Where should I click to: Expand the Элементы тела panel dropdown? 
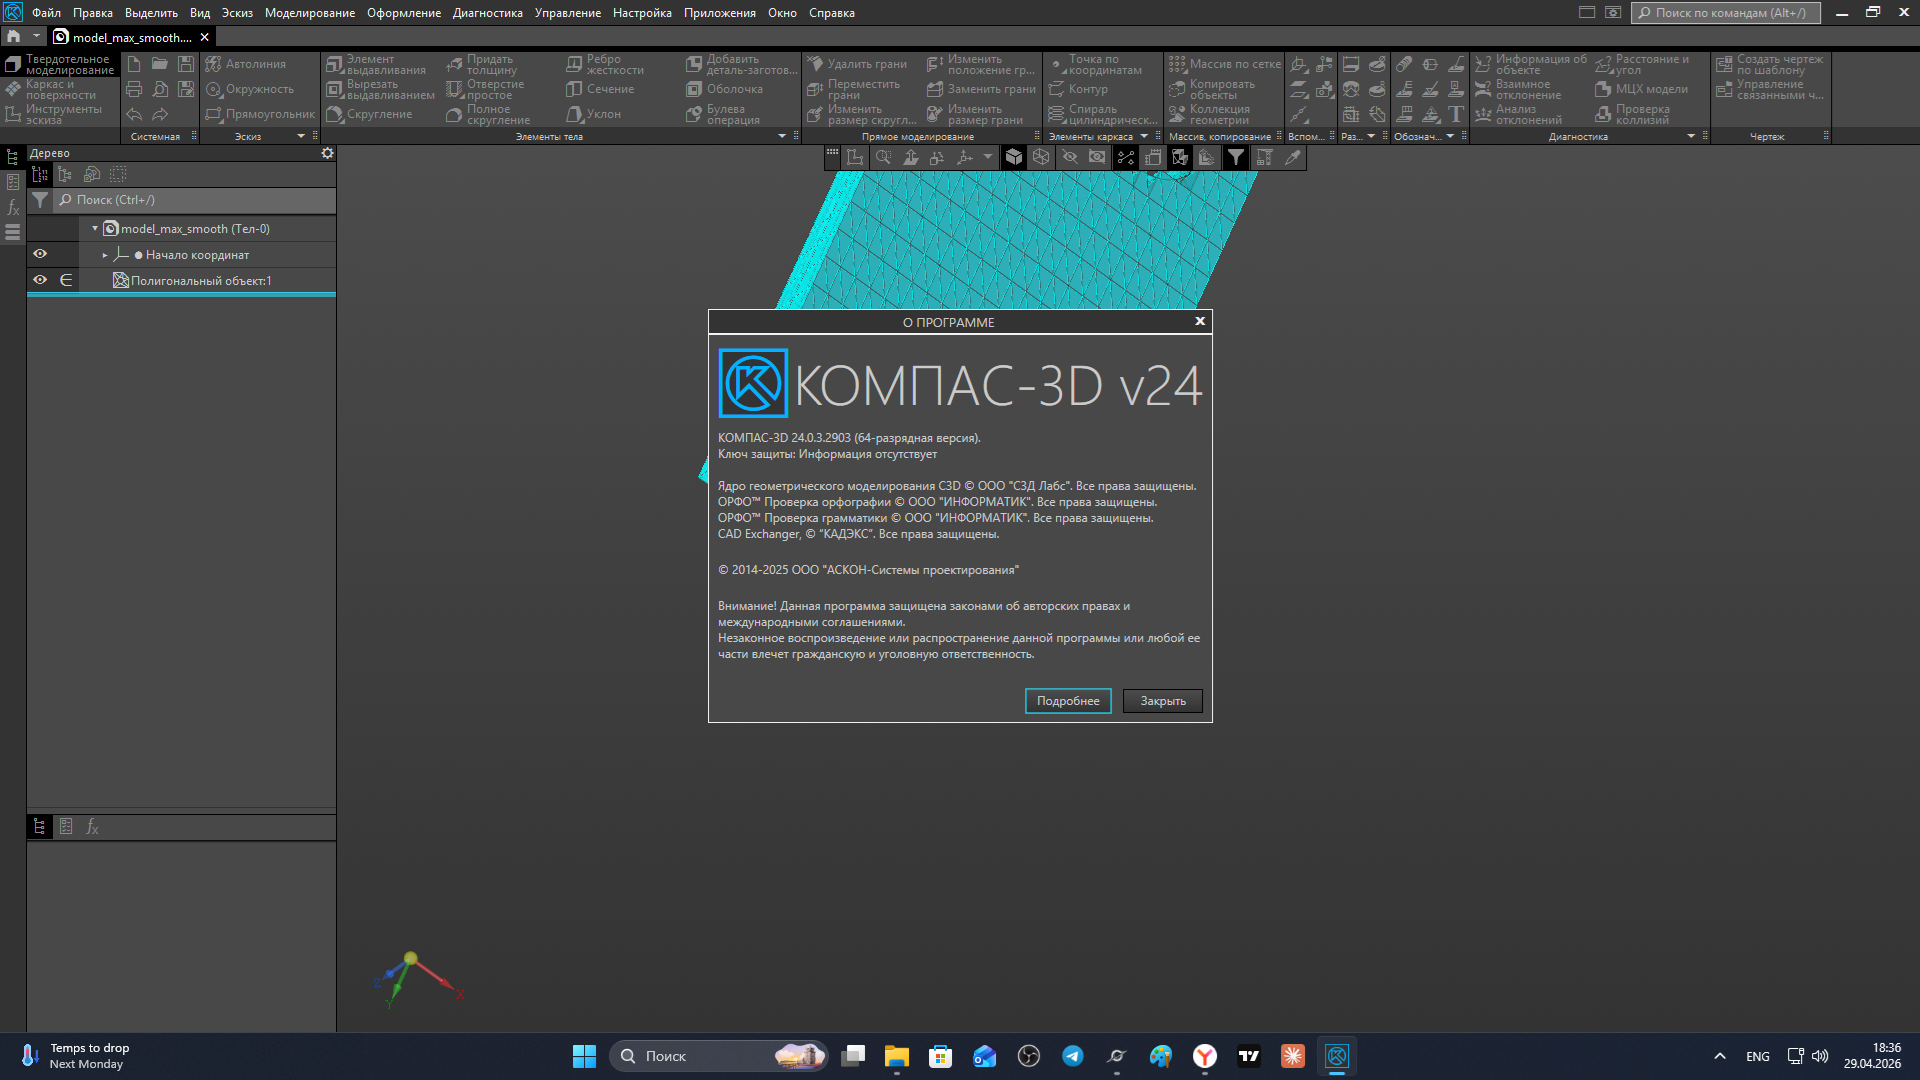[782, 136]
